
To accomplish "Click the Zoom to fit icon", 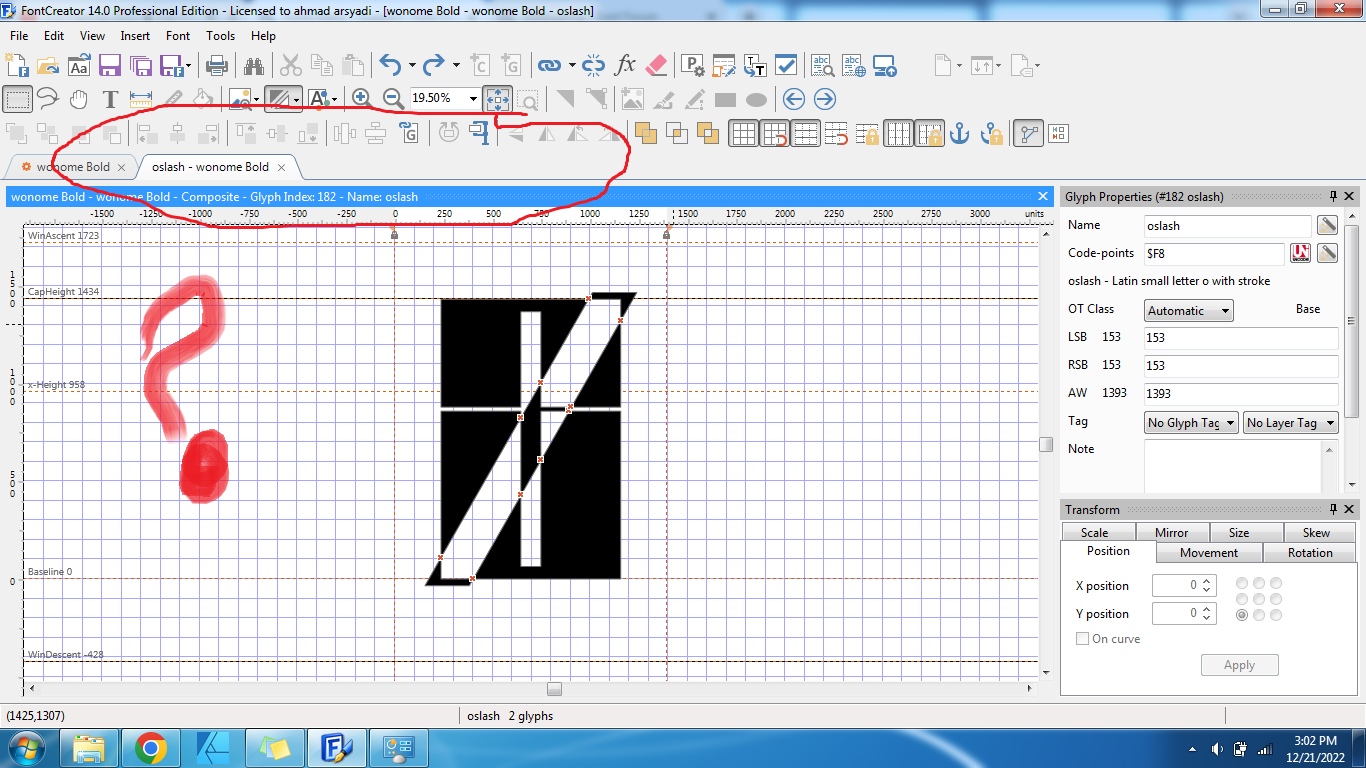I will (x=497, y=99).
